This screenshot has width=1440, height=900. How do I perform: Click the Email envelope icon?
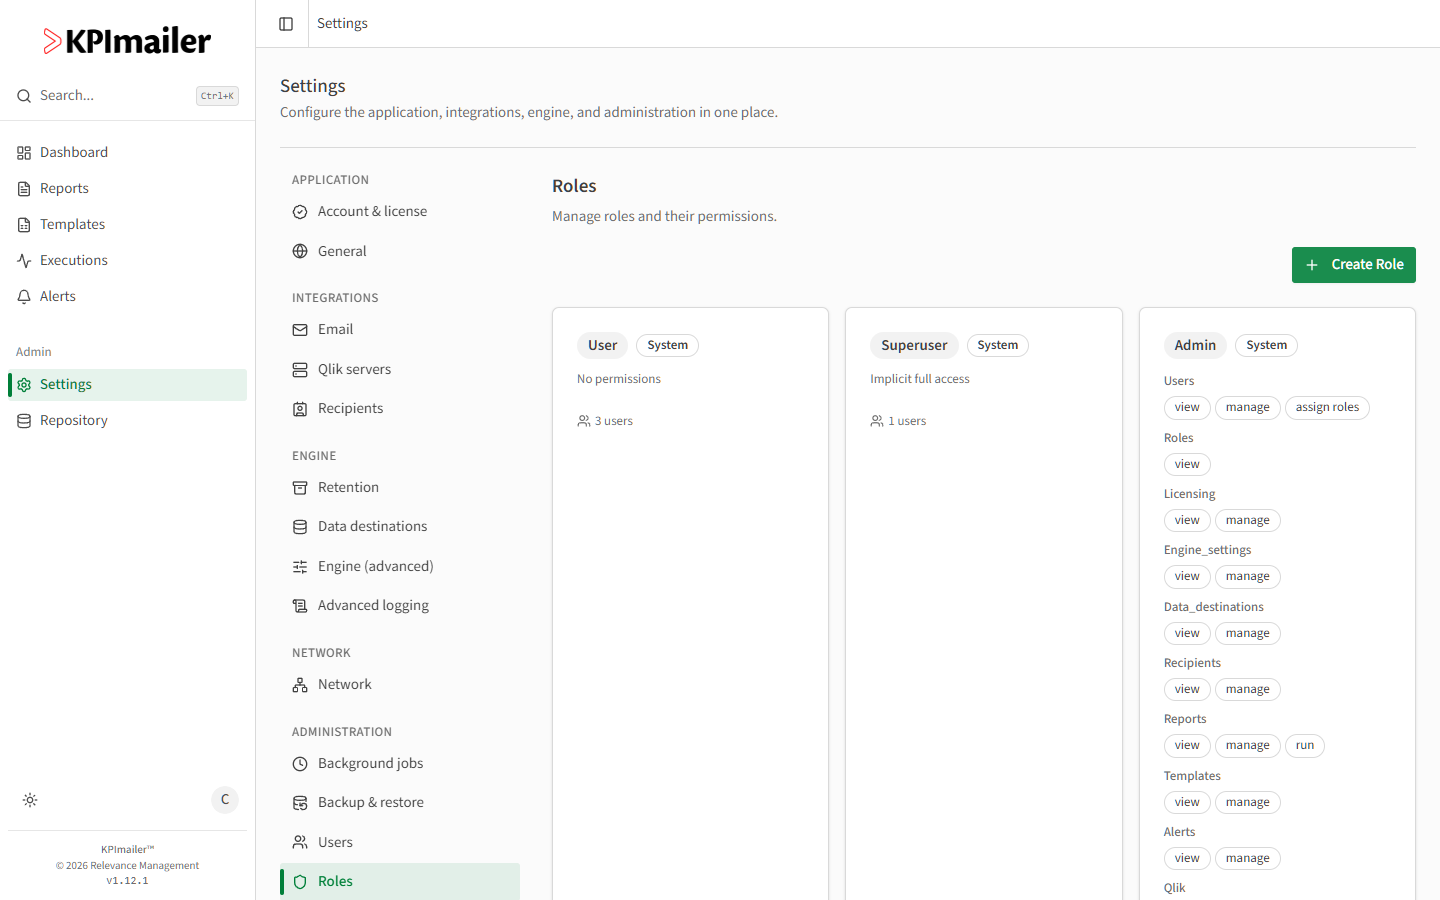pyautogui.click(x=300, y=330)
